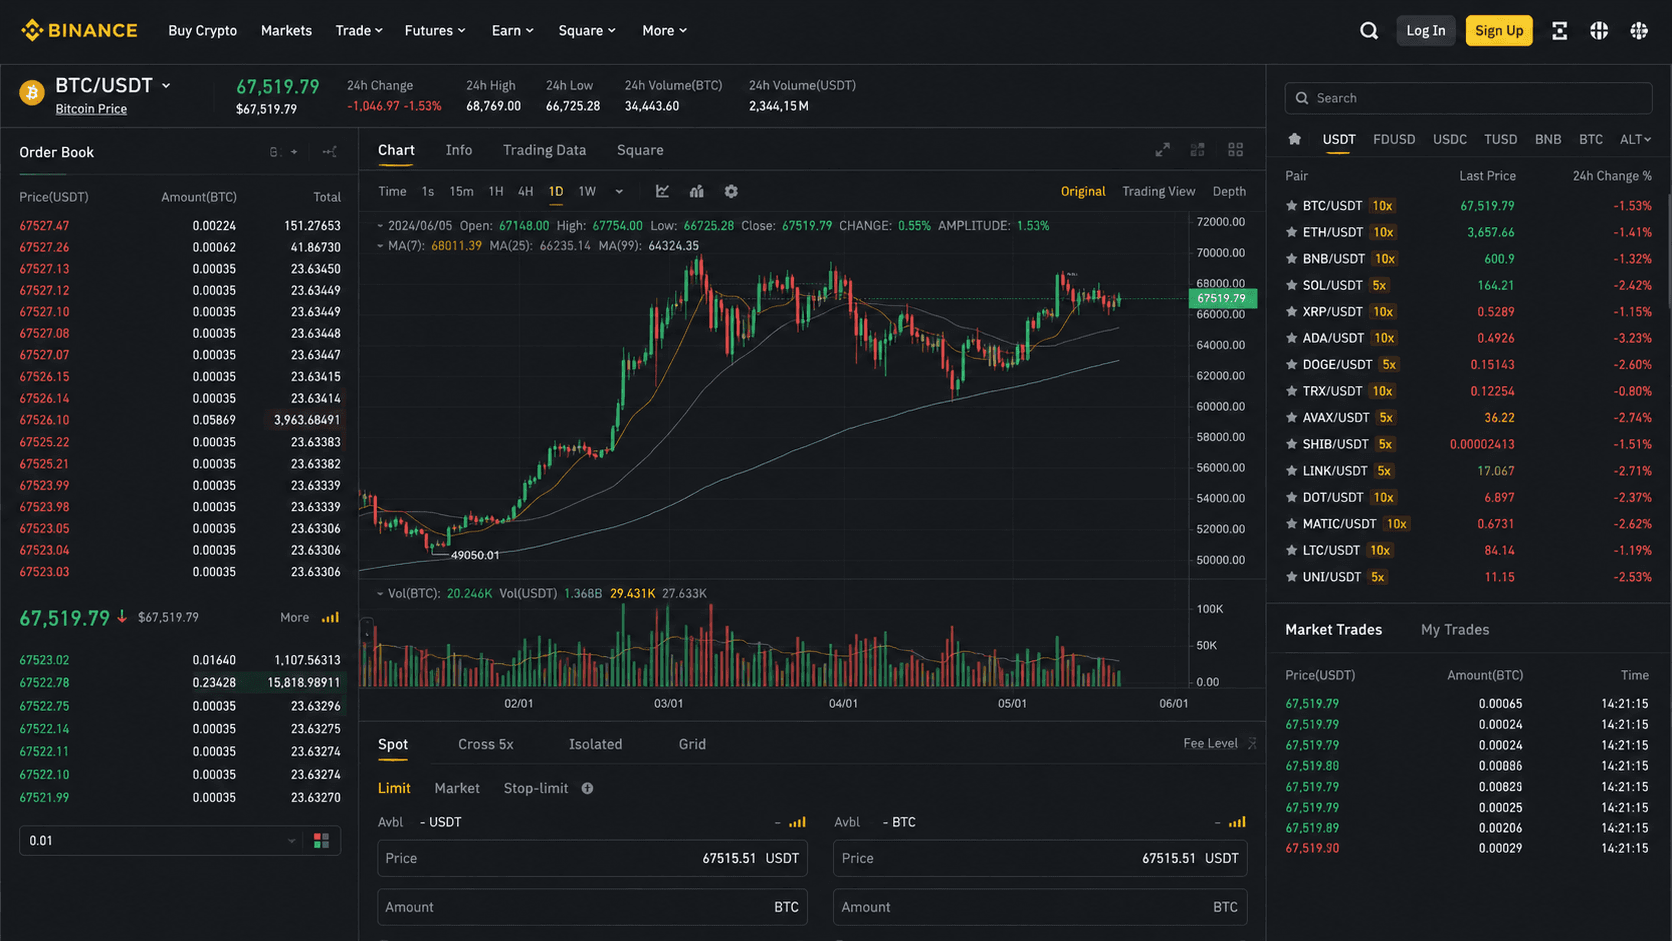Favorite the UNI/USDT pair star
Screen dimensions: 1672x941
1291,577
